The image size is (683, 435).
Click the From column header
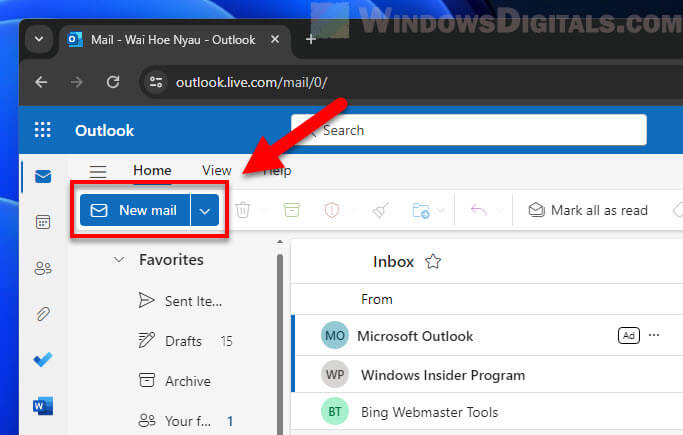(377, 300)
